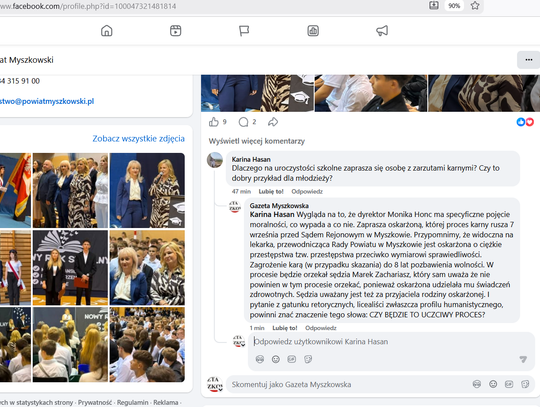Click Odpowiedz under Gazeta Myszkowska reply
This screenshot has height=407, width=540.
pos(321,328)
